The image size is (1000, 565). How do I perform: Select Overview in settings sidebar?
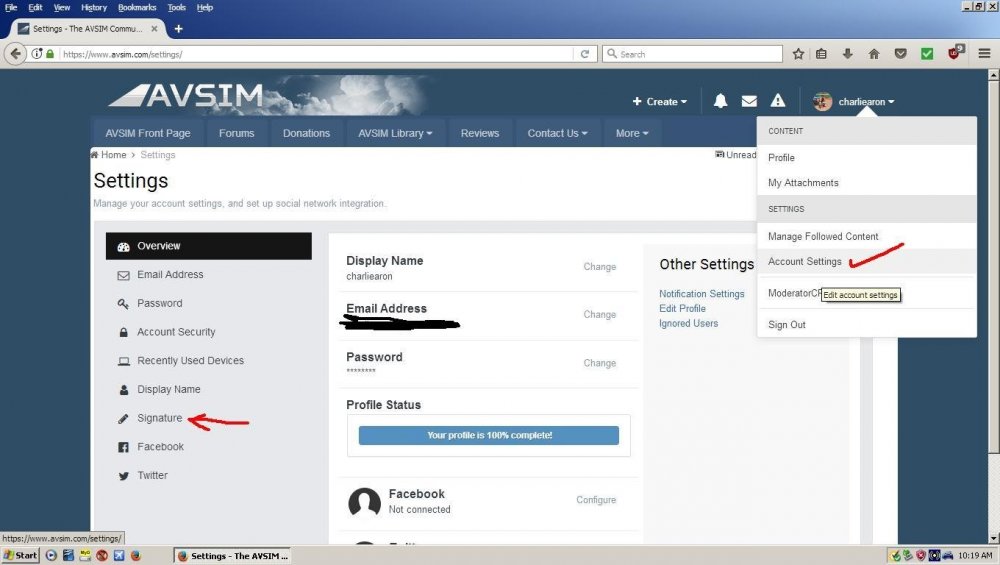click(x=209, y=246)
